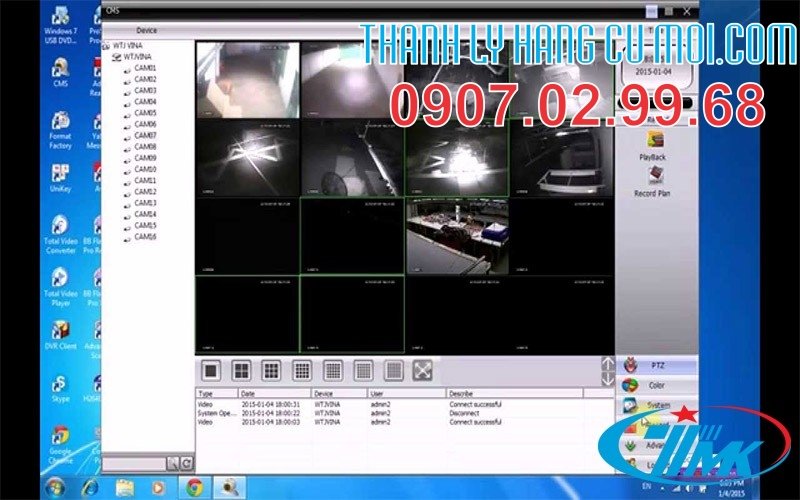
Task: Select CAM16 in device tree
Action: click(145, 237)
